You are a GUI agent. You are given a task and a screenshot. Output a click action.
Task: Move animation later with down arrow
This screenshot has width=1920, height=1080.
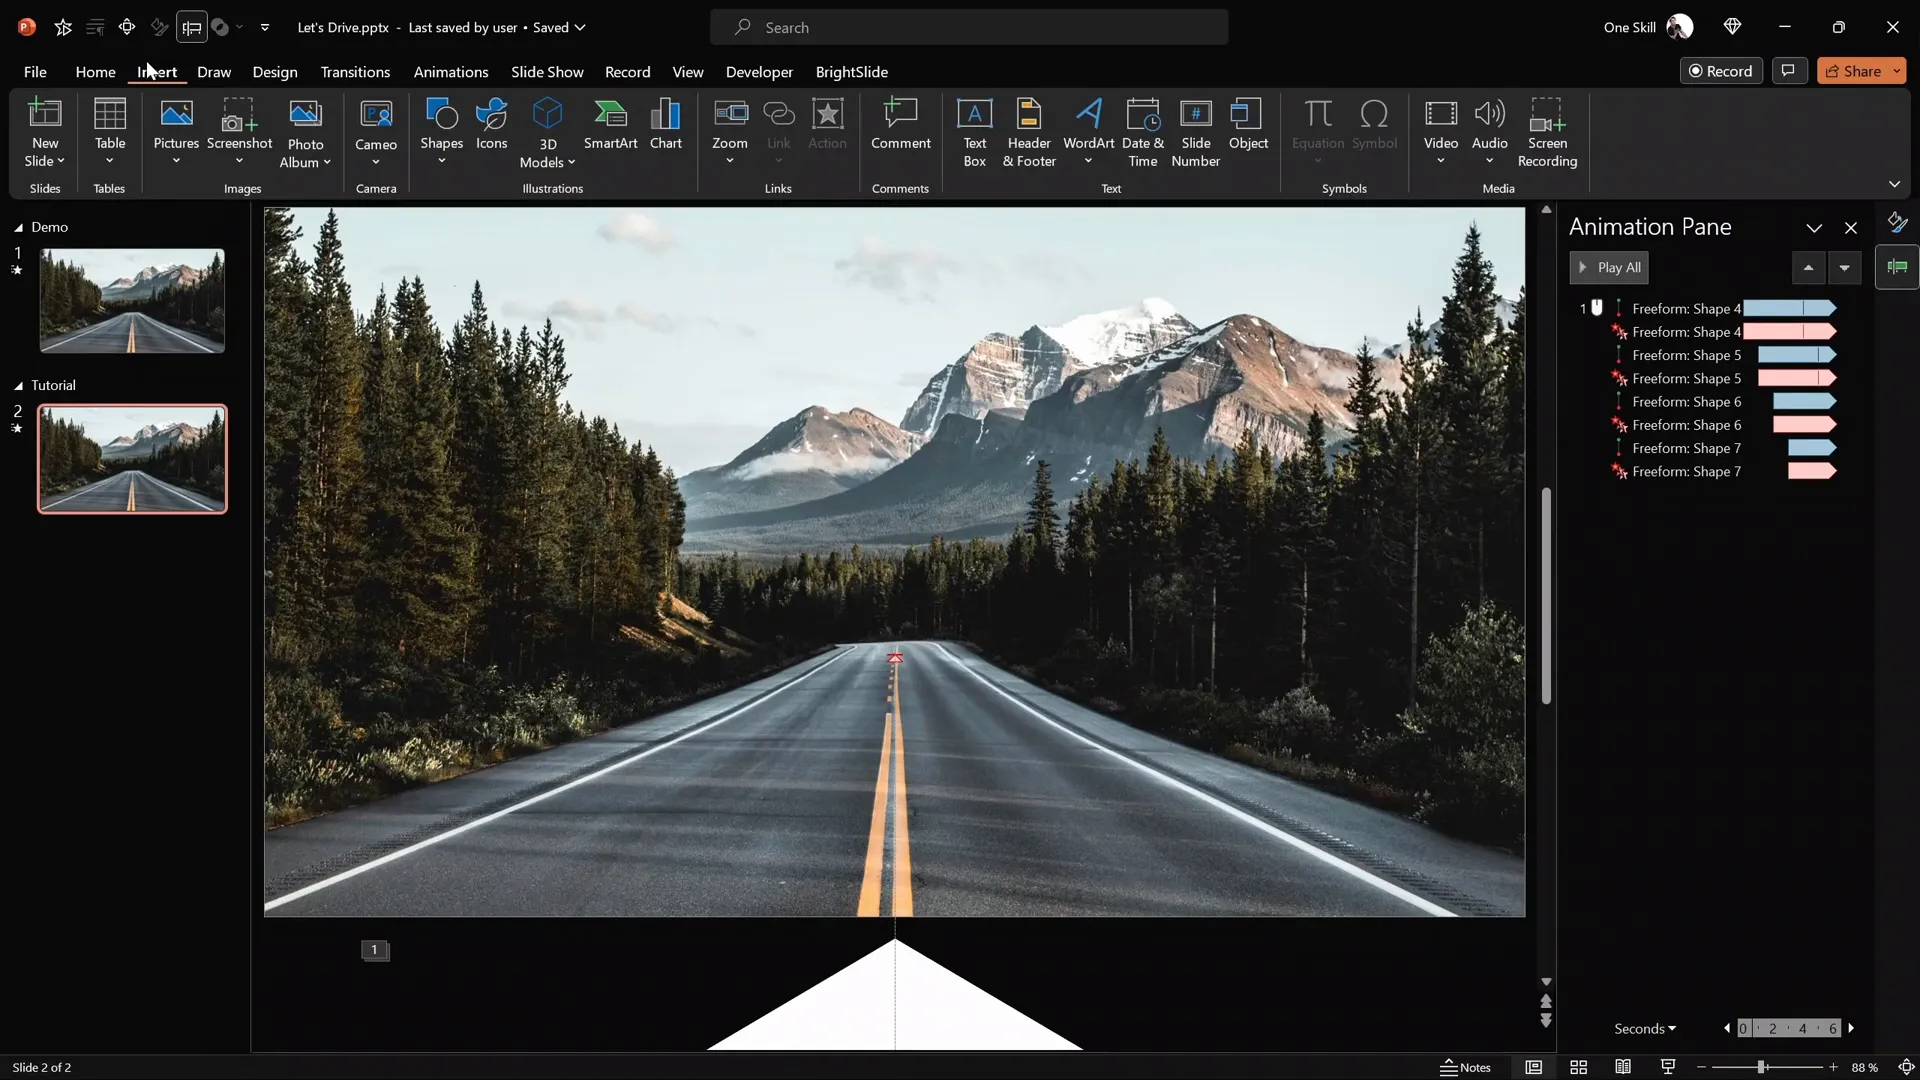point(1844,267)
